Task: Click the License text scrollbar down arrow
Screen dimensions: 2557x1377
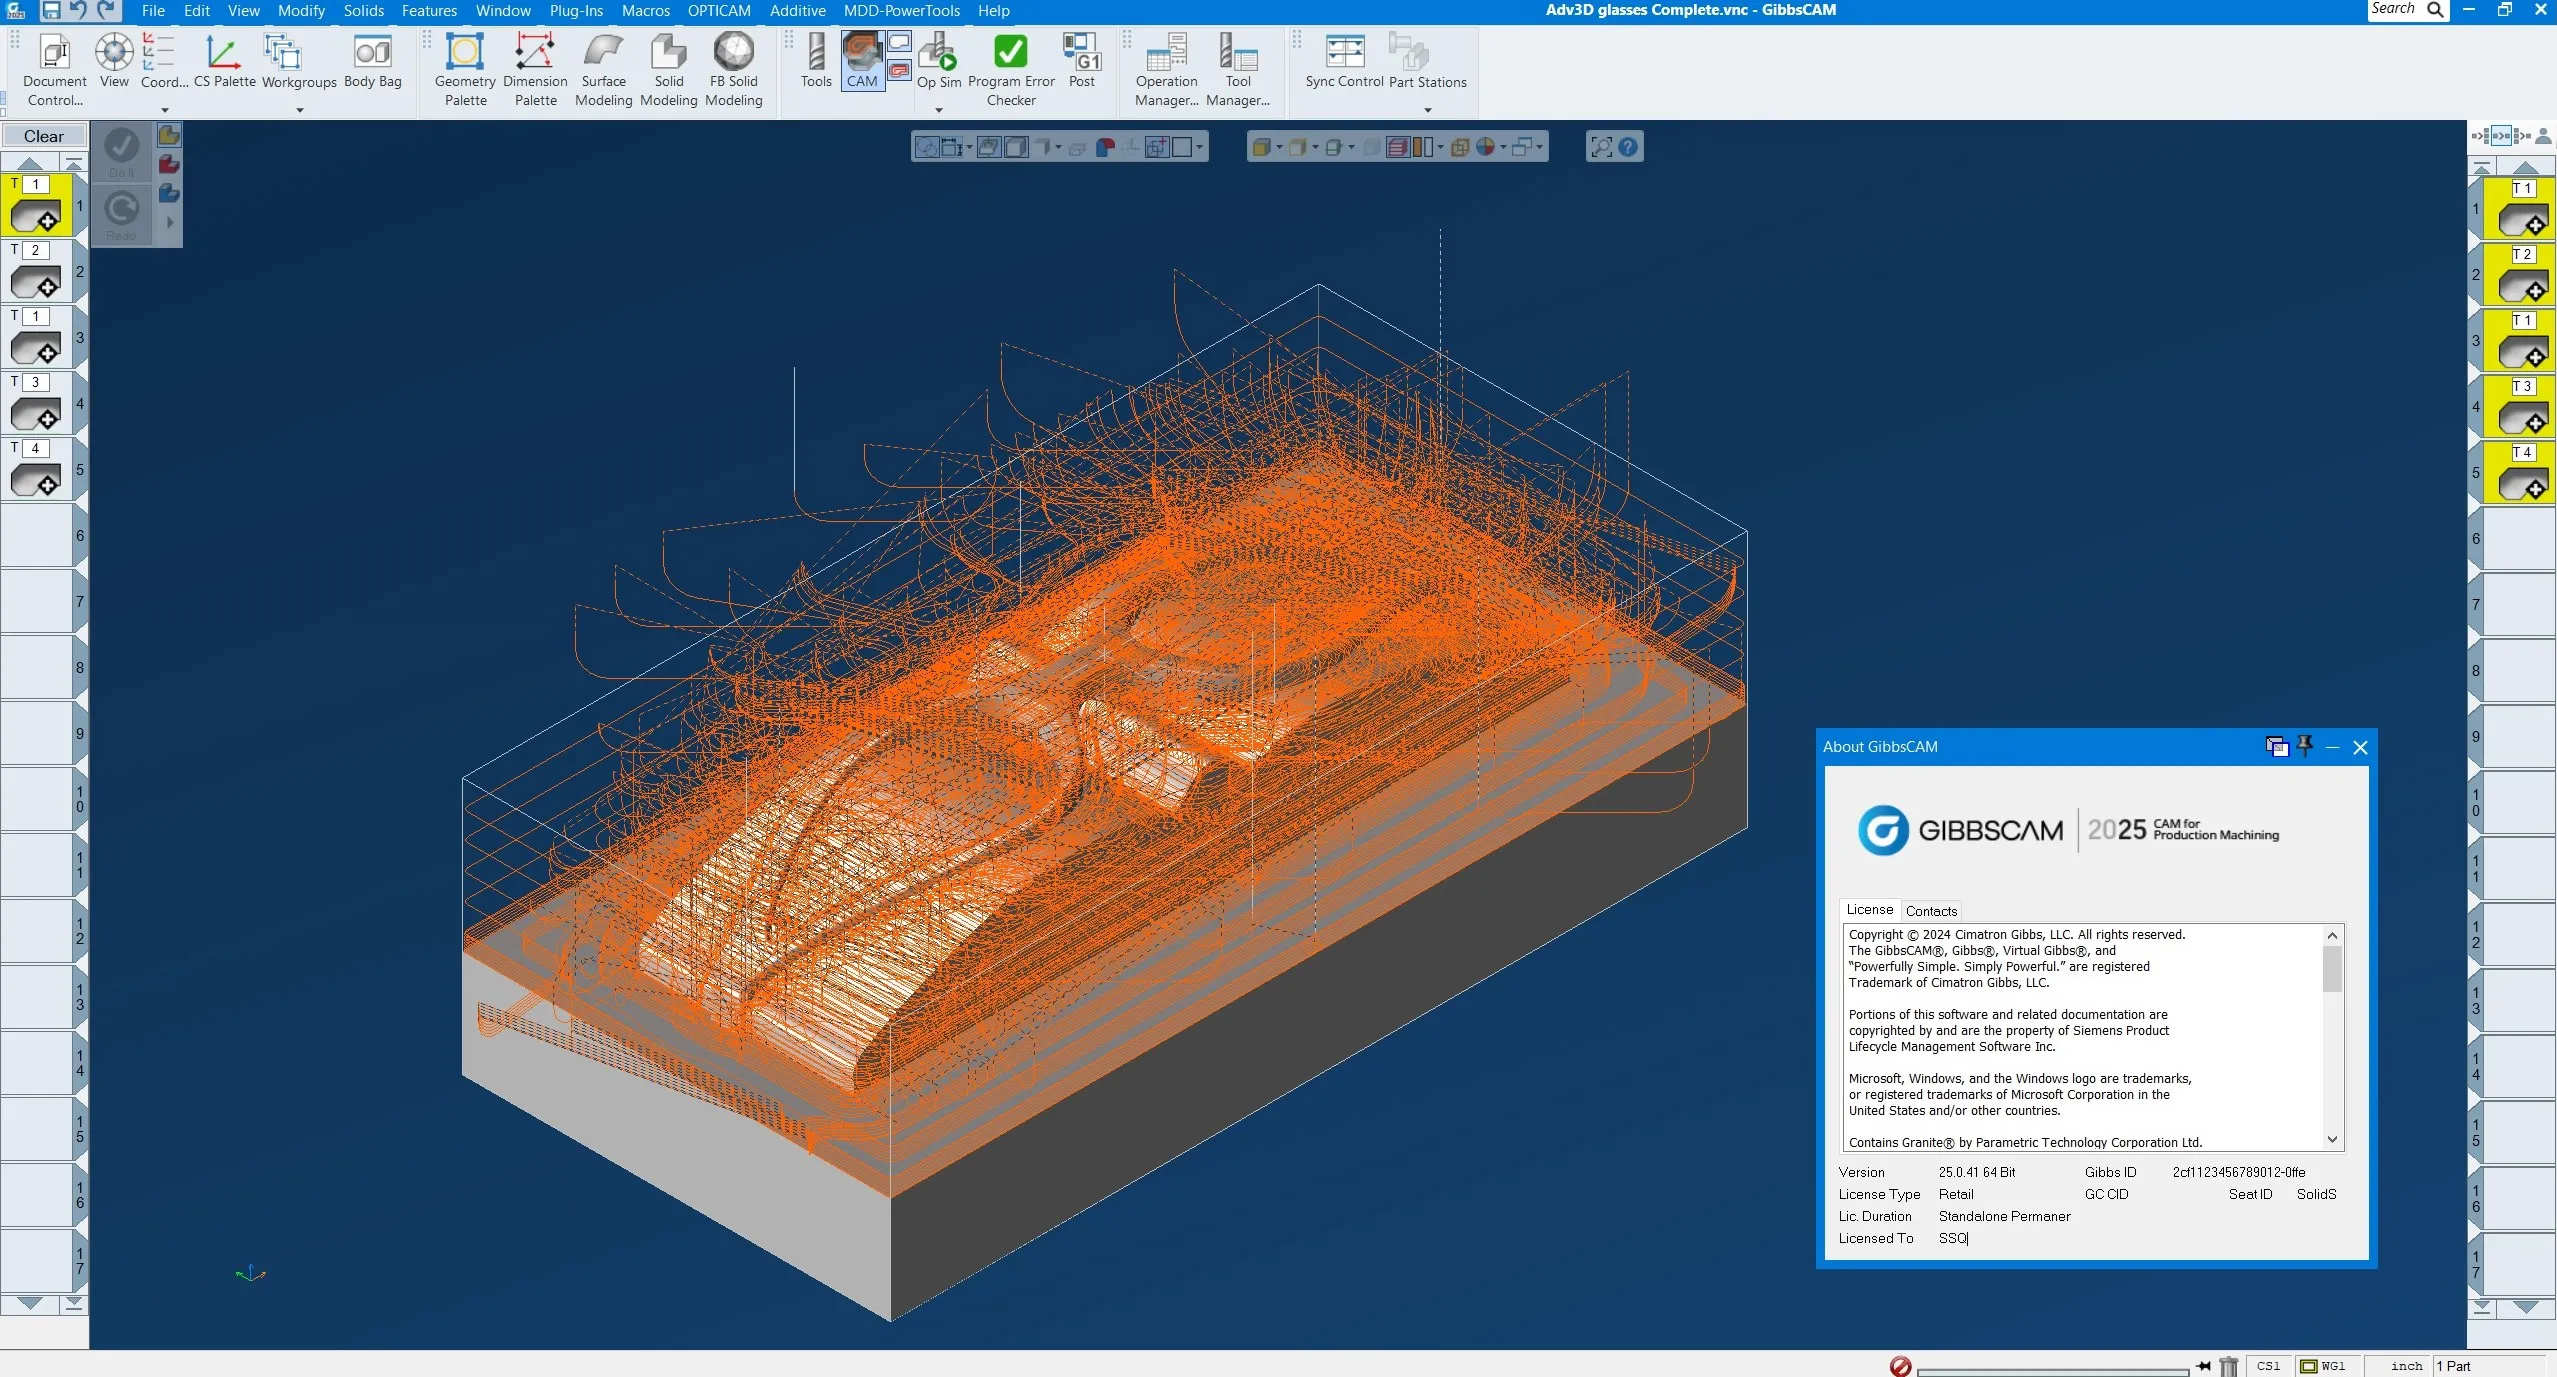Action: pyautogui.click(x=2332, y=1139)
